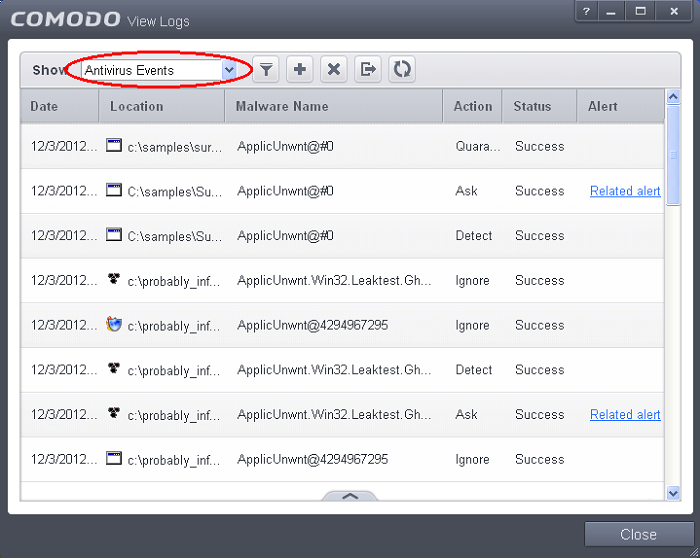
Task: Maximize the View Logs window
Action: [641, 12]
